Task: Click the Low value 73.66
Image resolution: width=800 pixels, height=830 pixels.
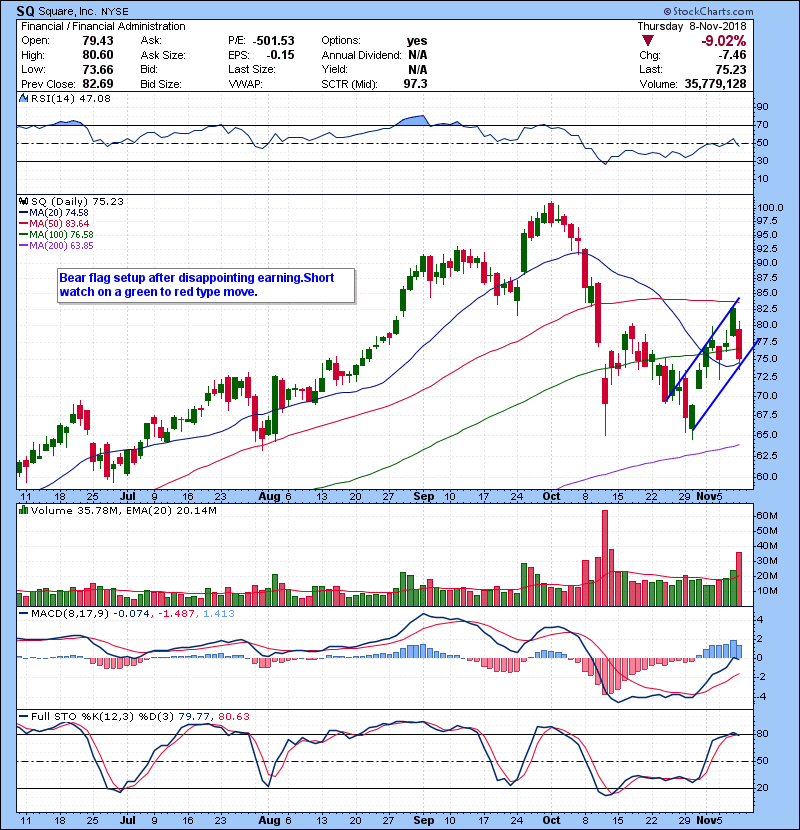Action: coord(98,69)
